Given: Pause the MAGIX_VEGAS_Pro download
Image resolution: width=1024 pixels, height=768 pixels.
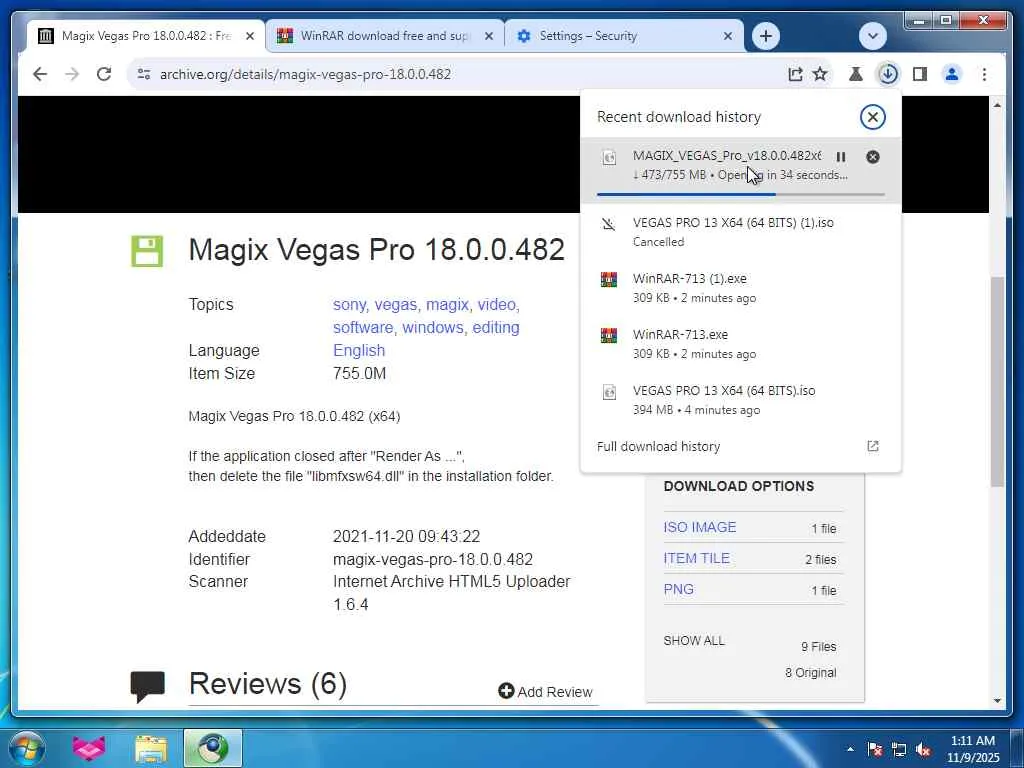Looking at the screenshot, I should (x=841, y=157).
